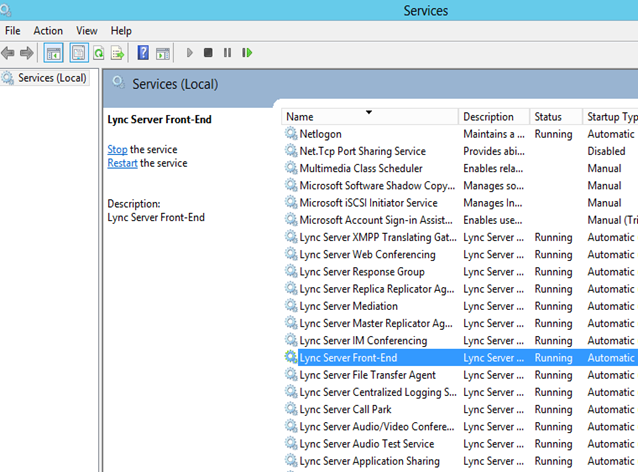
Task: Click gear icon beside Lync Server Audio Test Service
Action: (291, 444)
